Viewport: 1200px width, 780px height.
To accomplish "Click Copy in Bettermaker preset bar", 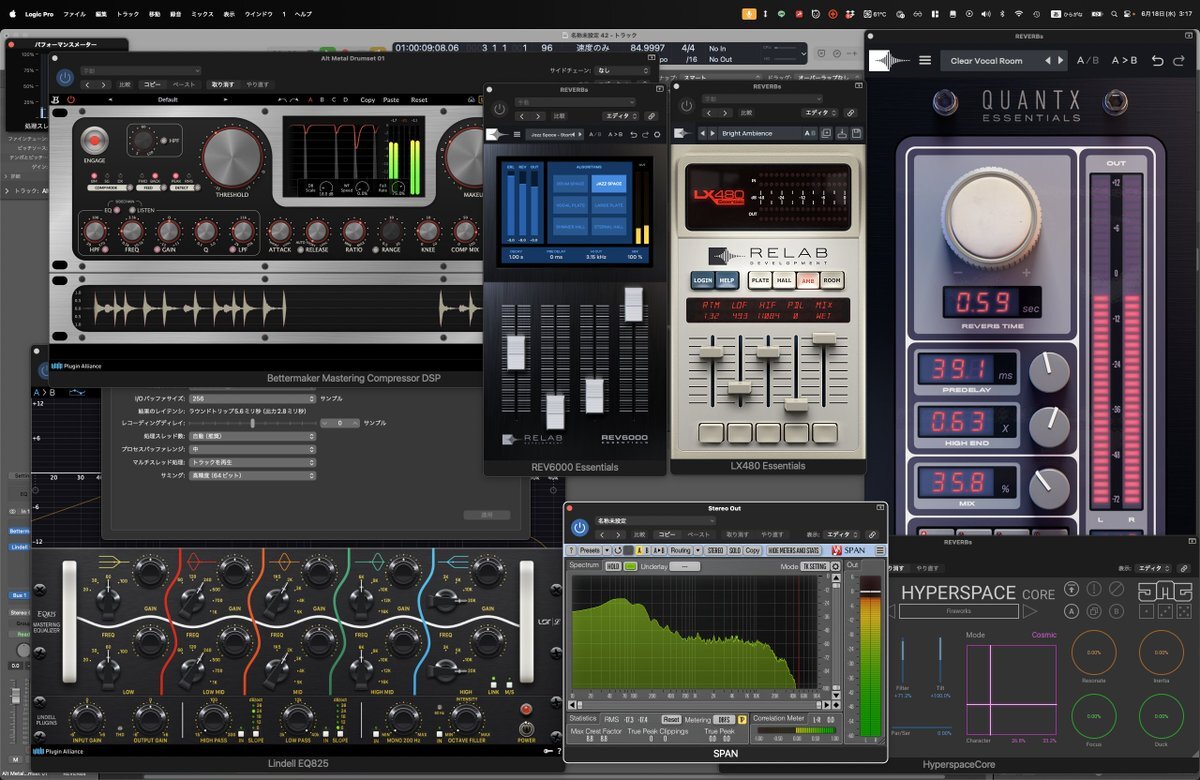I will coord(367,100).
